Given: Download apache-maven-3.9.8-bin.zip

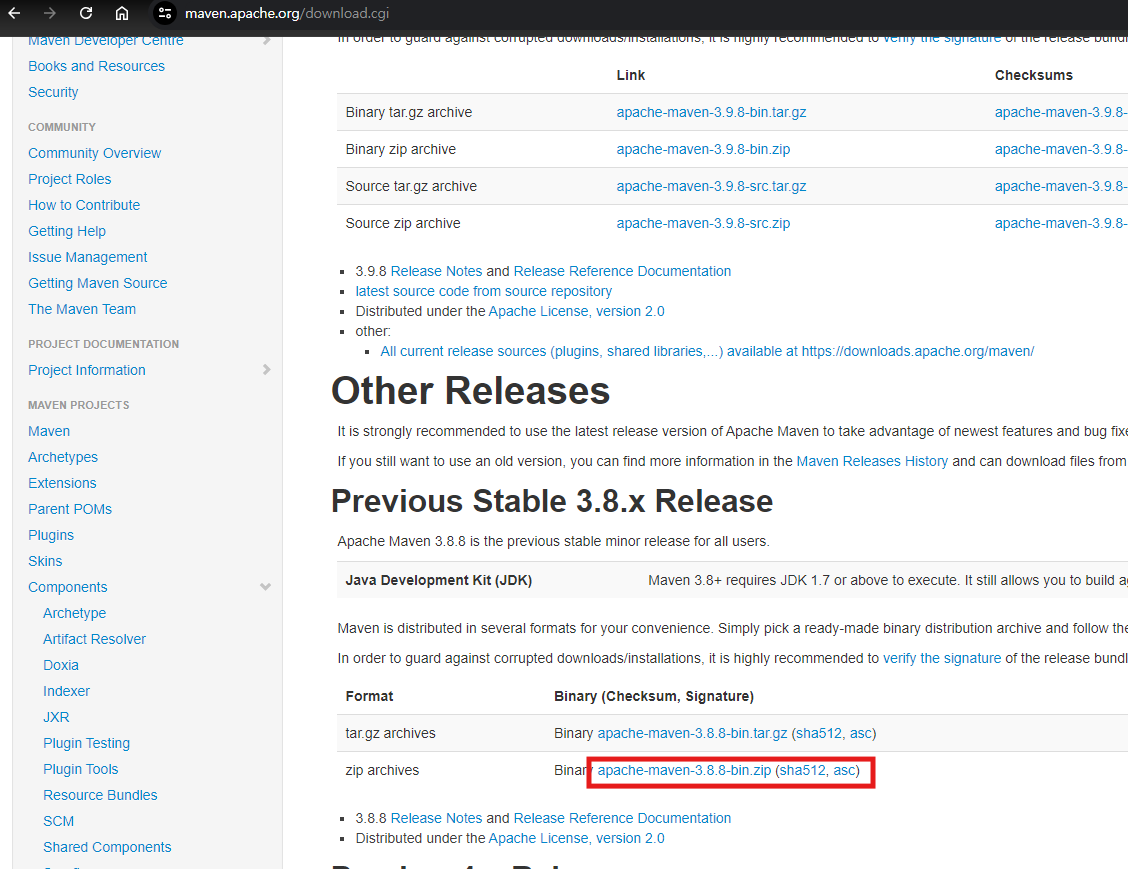Looking at the screenshot, I should [703, 149].
